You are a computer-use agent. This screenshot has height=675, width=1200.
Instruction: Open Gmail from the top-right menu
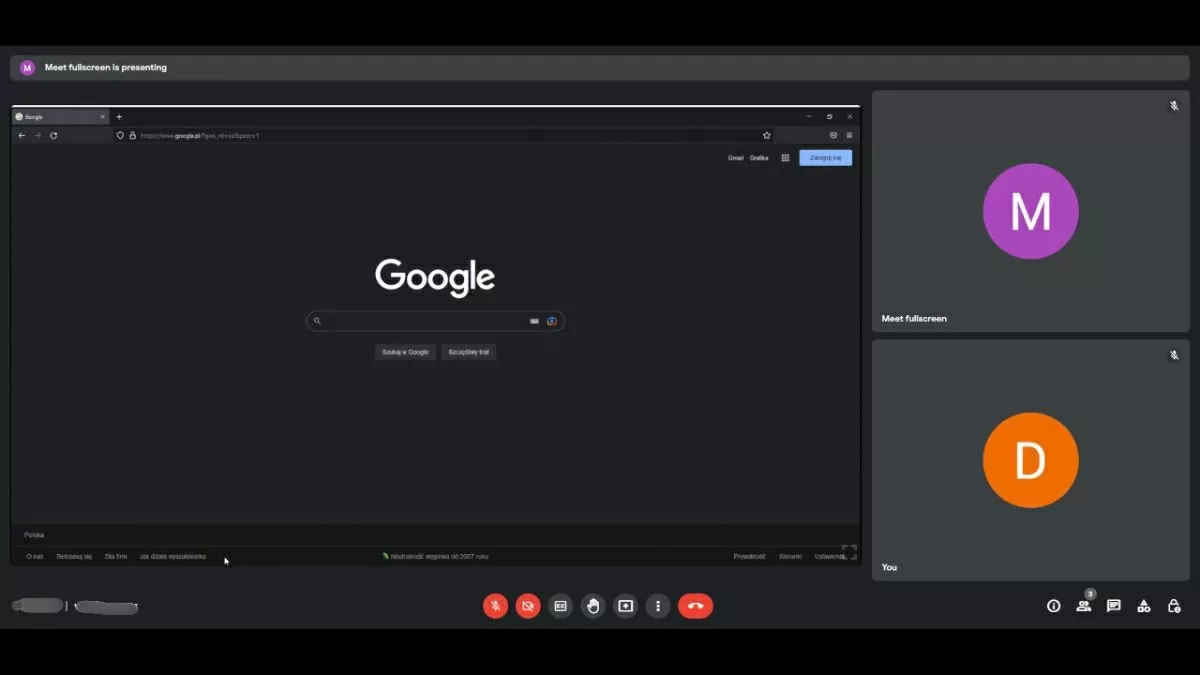(735, 157)
